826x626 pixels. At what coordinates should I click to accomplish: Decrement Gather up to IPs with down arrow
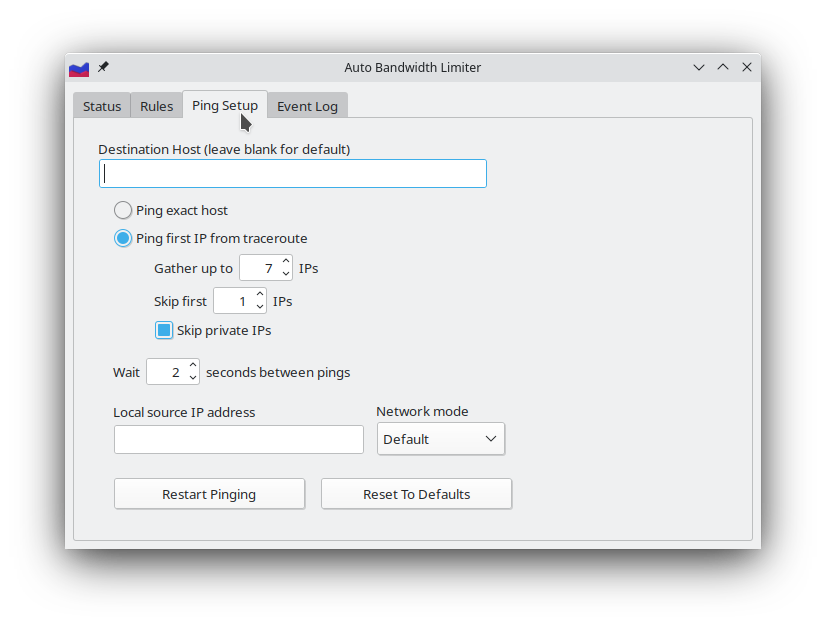point(285,272)
